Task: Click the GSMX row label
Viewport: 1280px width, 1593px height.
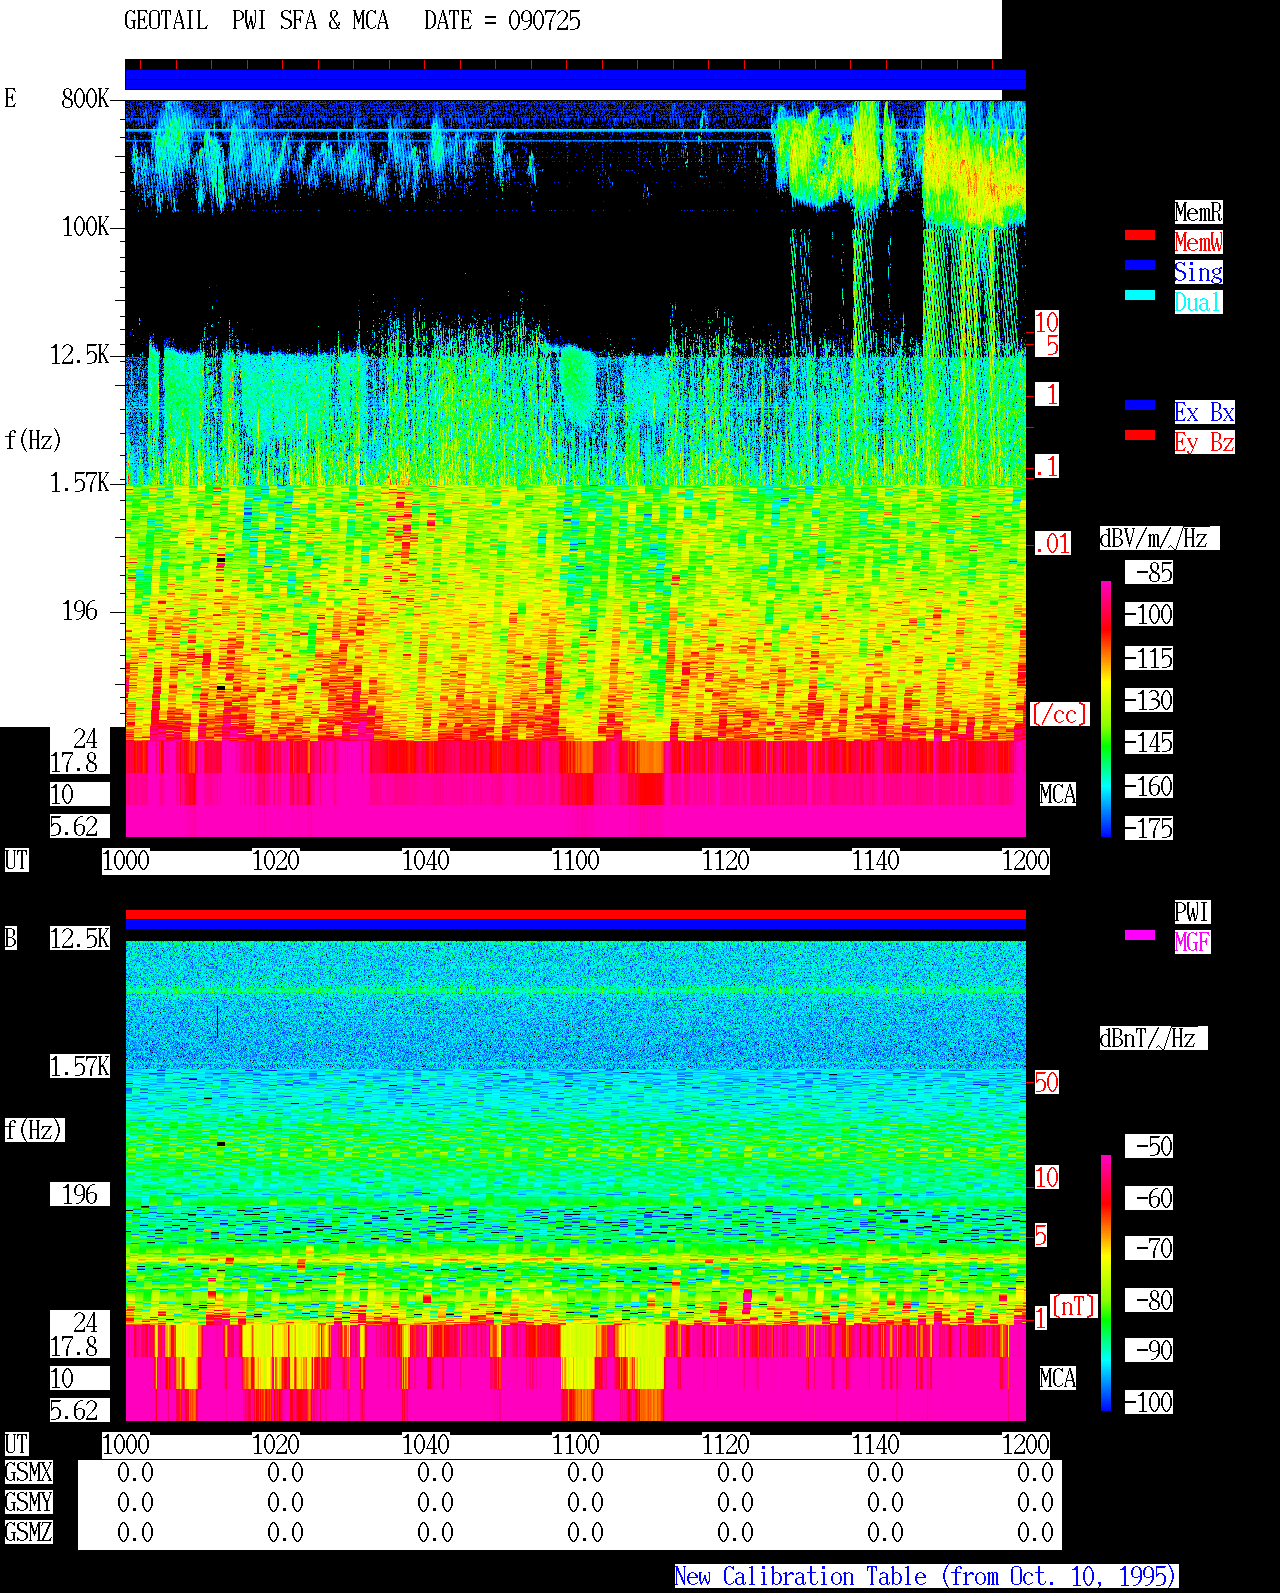Action: pyautogui.click(x=28, y=1472)
